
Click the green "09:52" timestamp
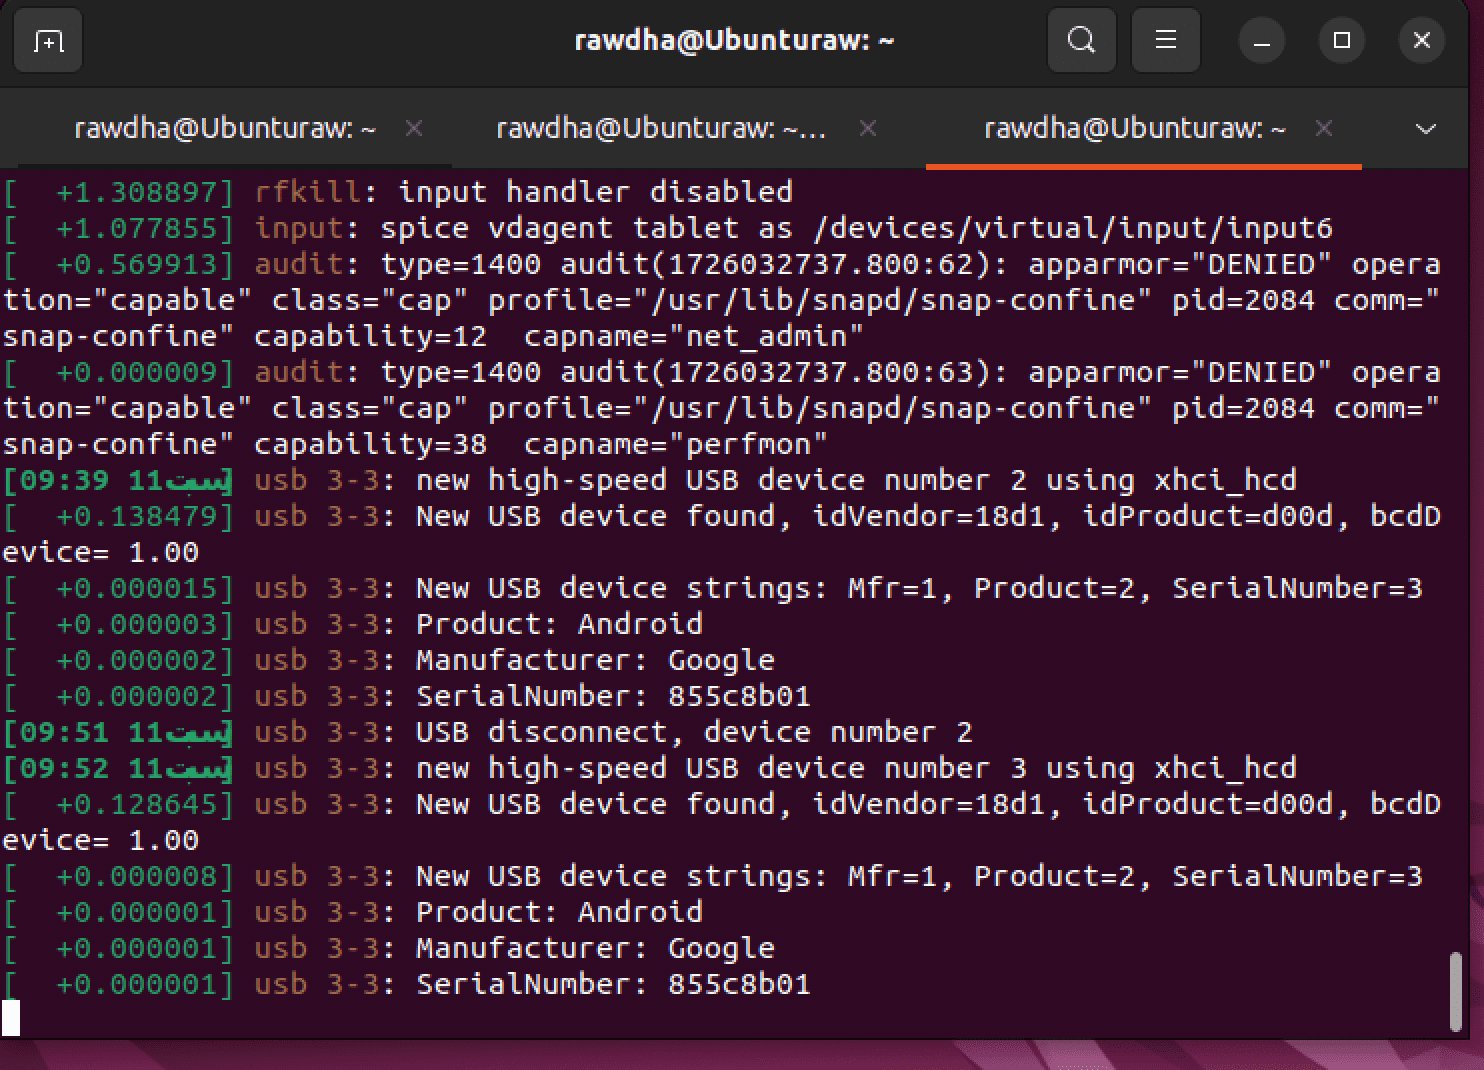tap(63, 768)
